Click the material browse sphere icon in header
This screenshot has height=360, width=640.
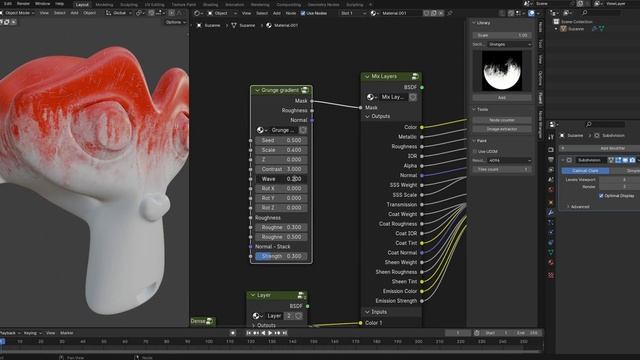(374, 13)
